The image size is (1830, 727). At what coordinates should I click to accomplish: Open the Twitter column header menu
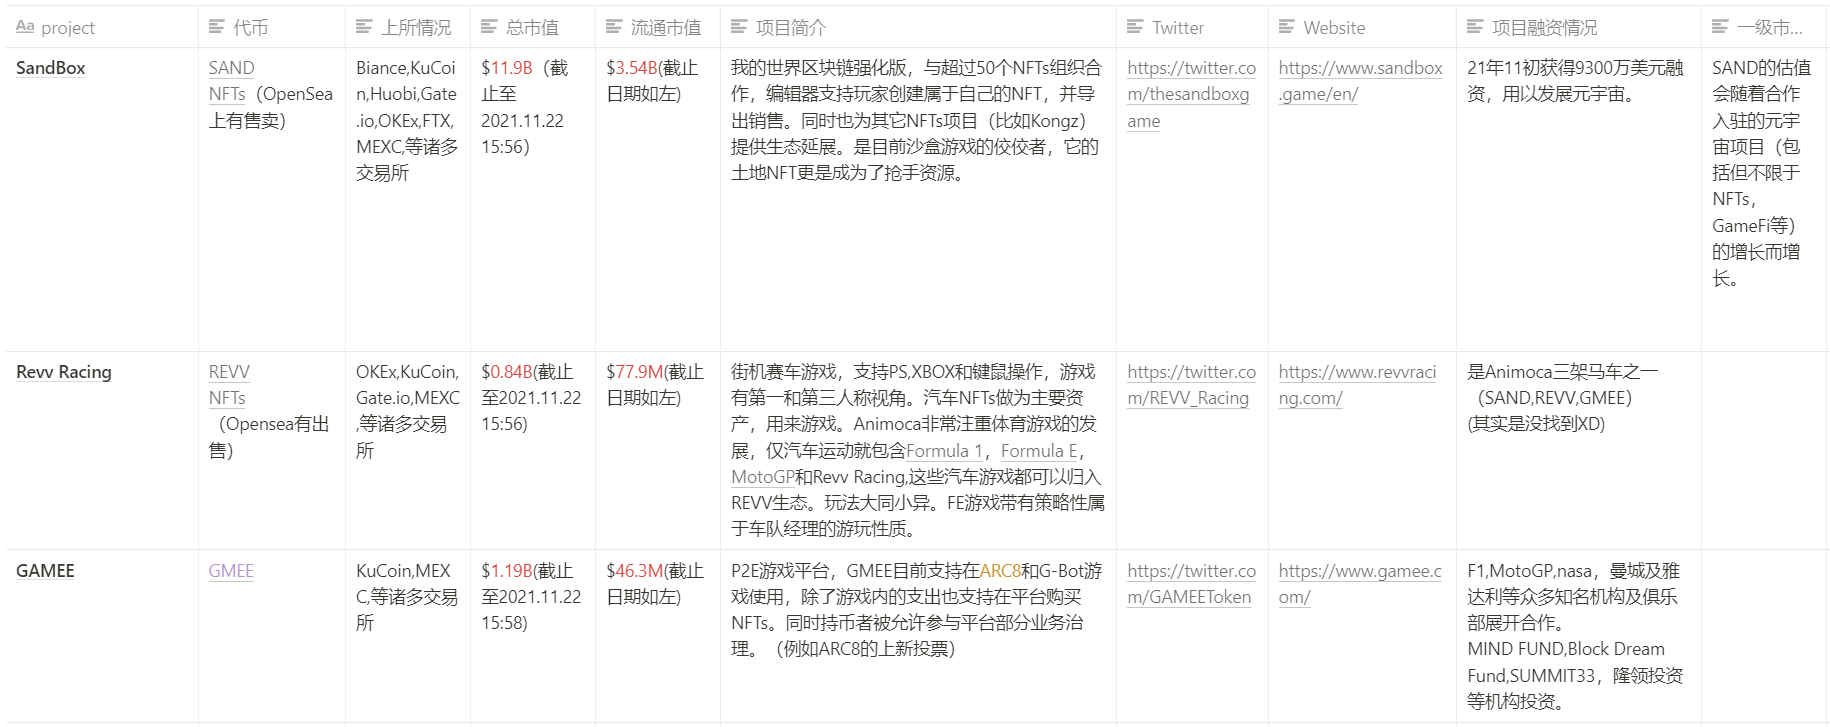coord(1192,27)
